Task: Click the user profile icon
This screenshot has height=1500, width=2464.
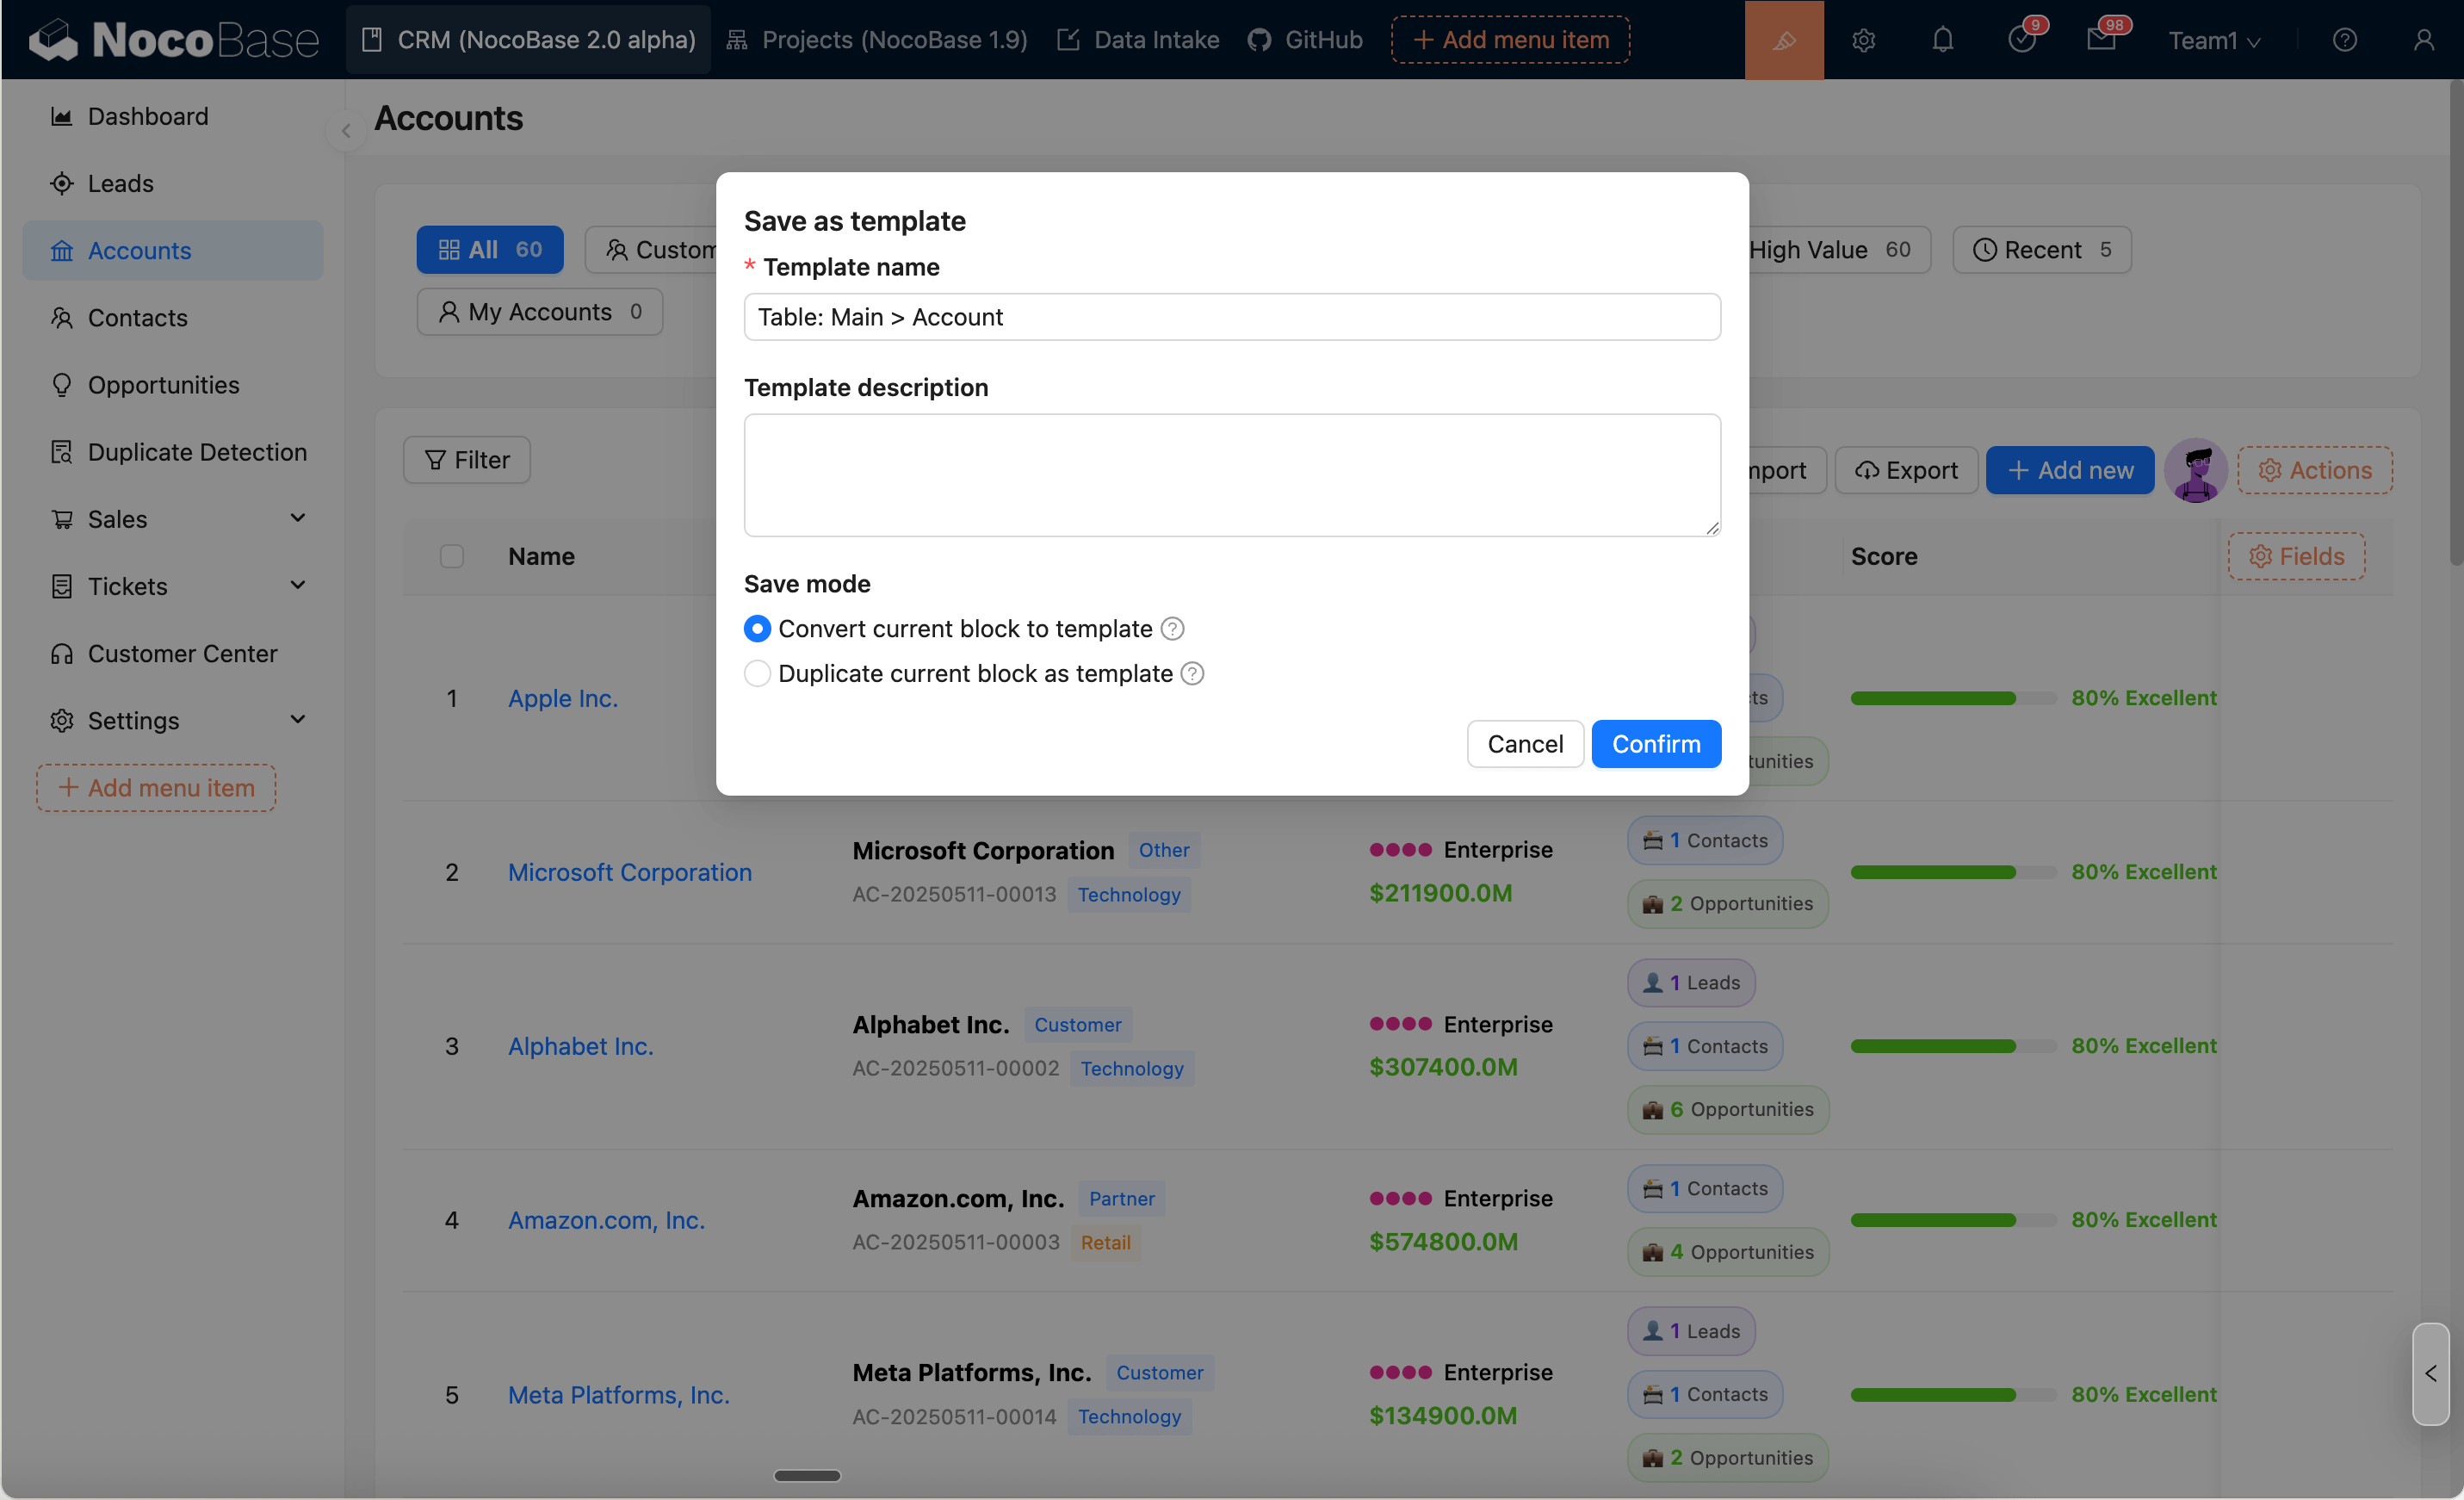Action: tap(2423, 40)
